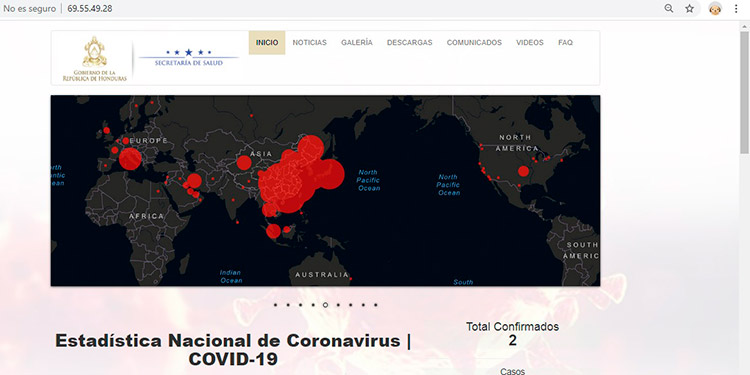
Task: Select the fourth slideshow dot
Action: click(313, 305)
